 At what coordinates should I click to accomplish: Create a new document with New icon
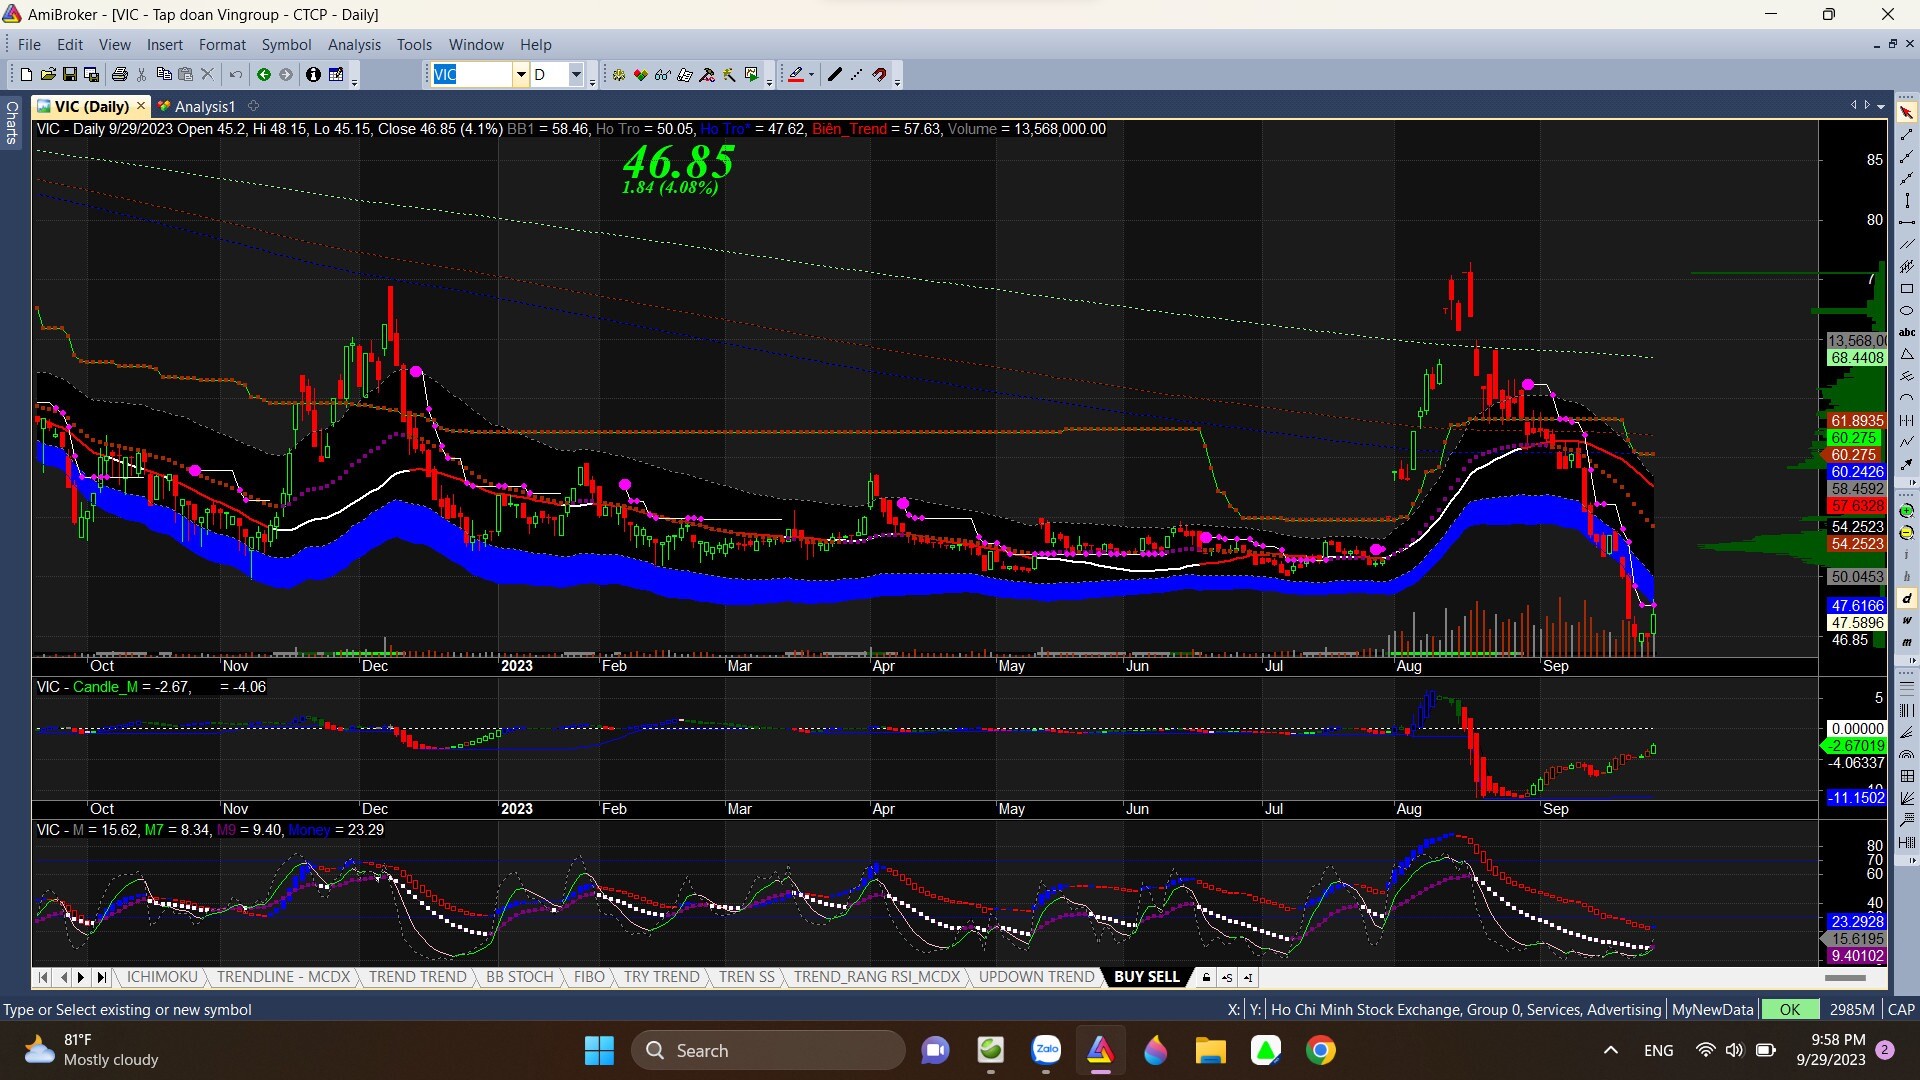click(x=26, y=74)
